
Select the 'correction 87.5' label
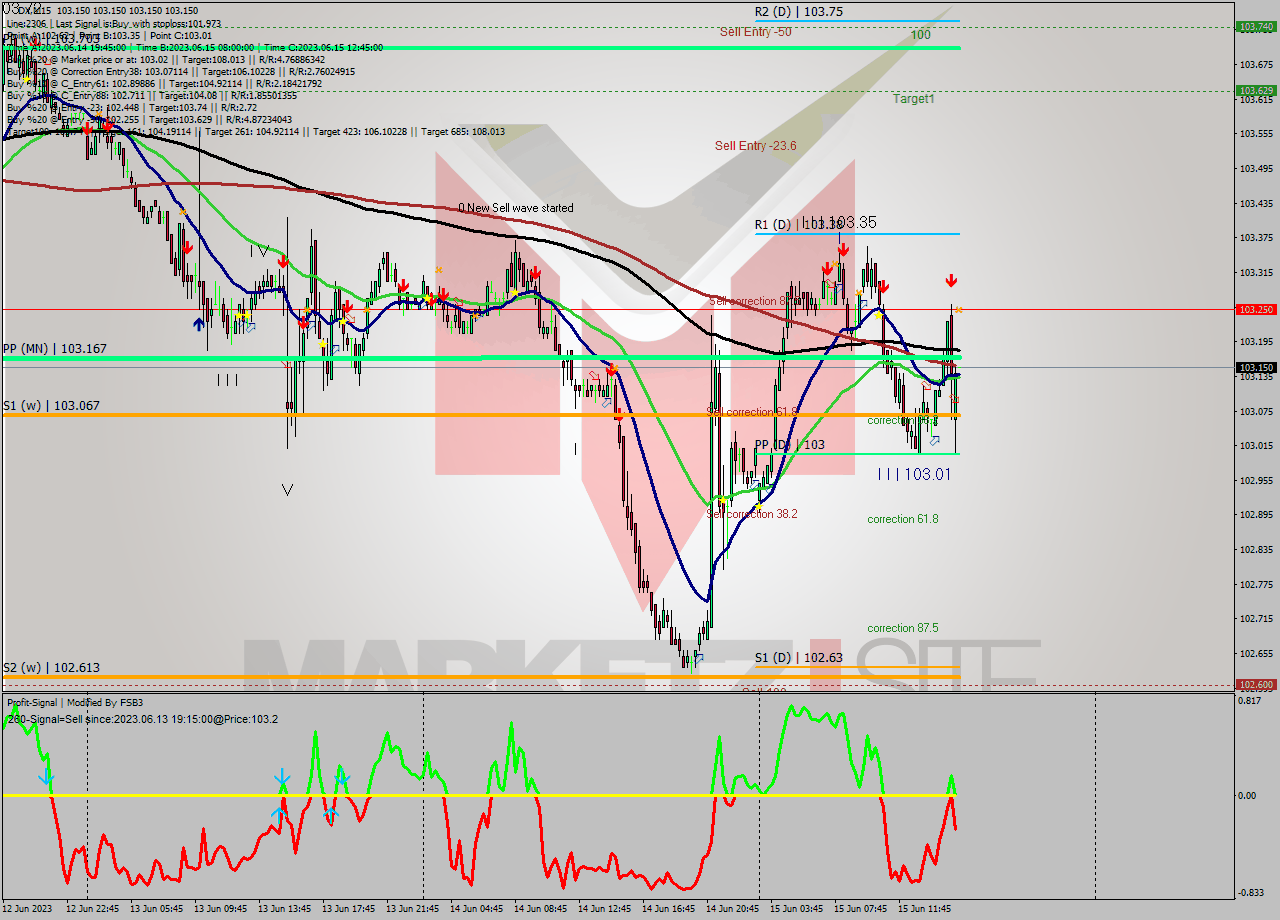point(902,628)
